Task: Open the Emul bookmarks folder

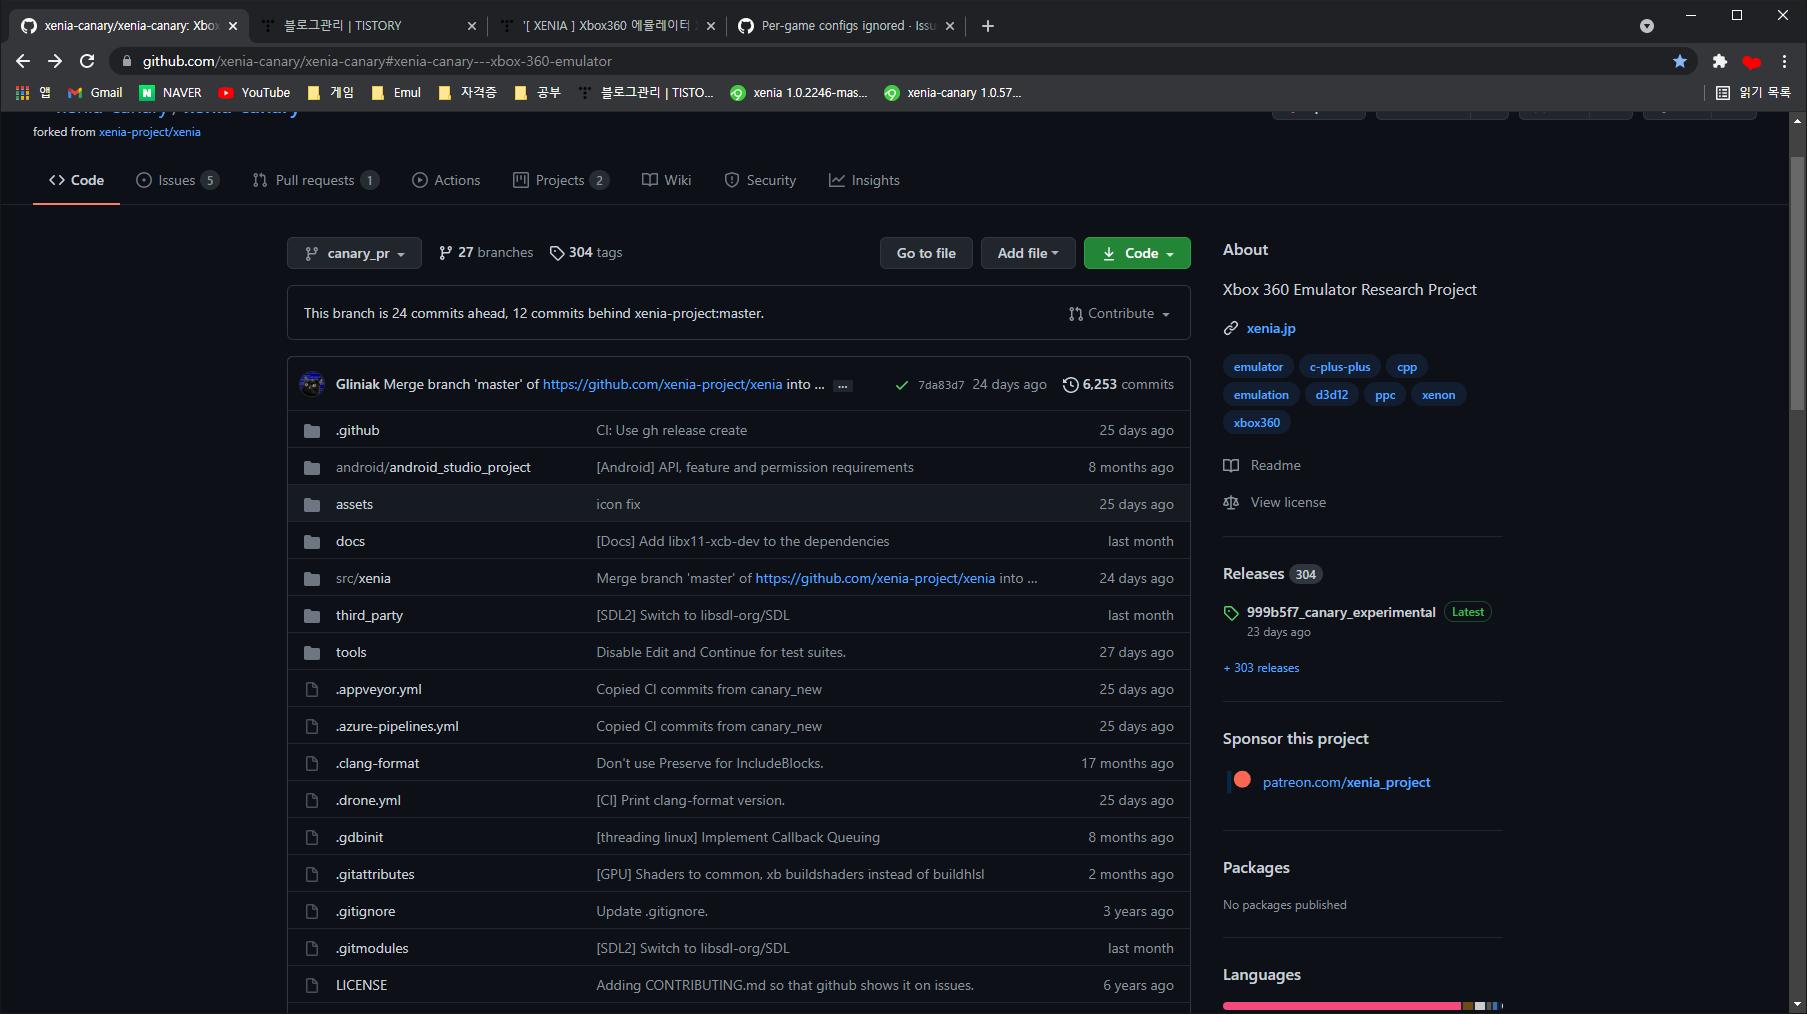Action: point(396,92)
